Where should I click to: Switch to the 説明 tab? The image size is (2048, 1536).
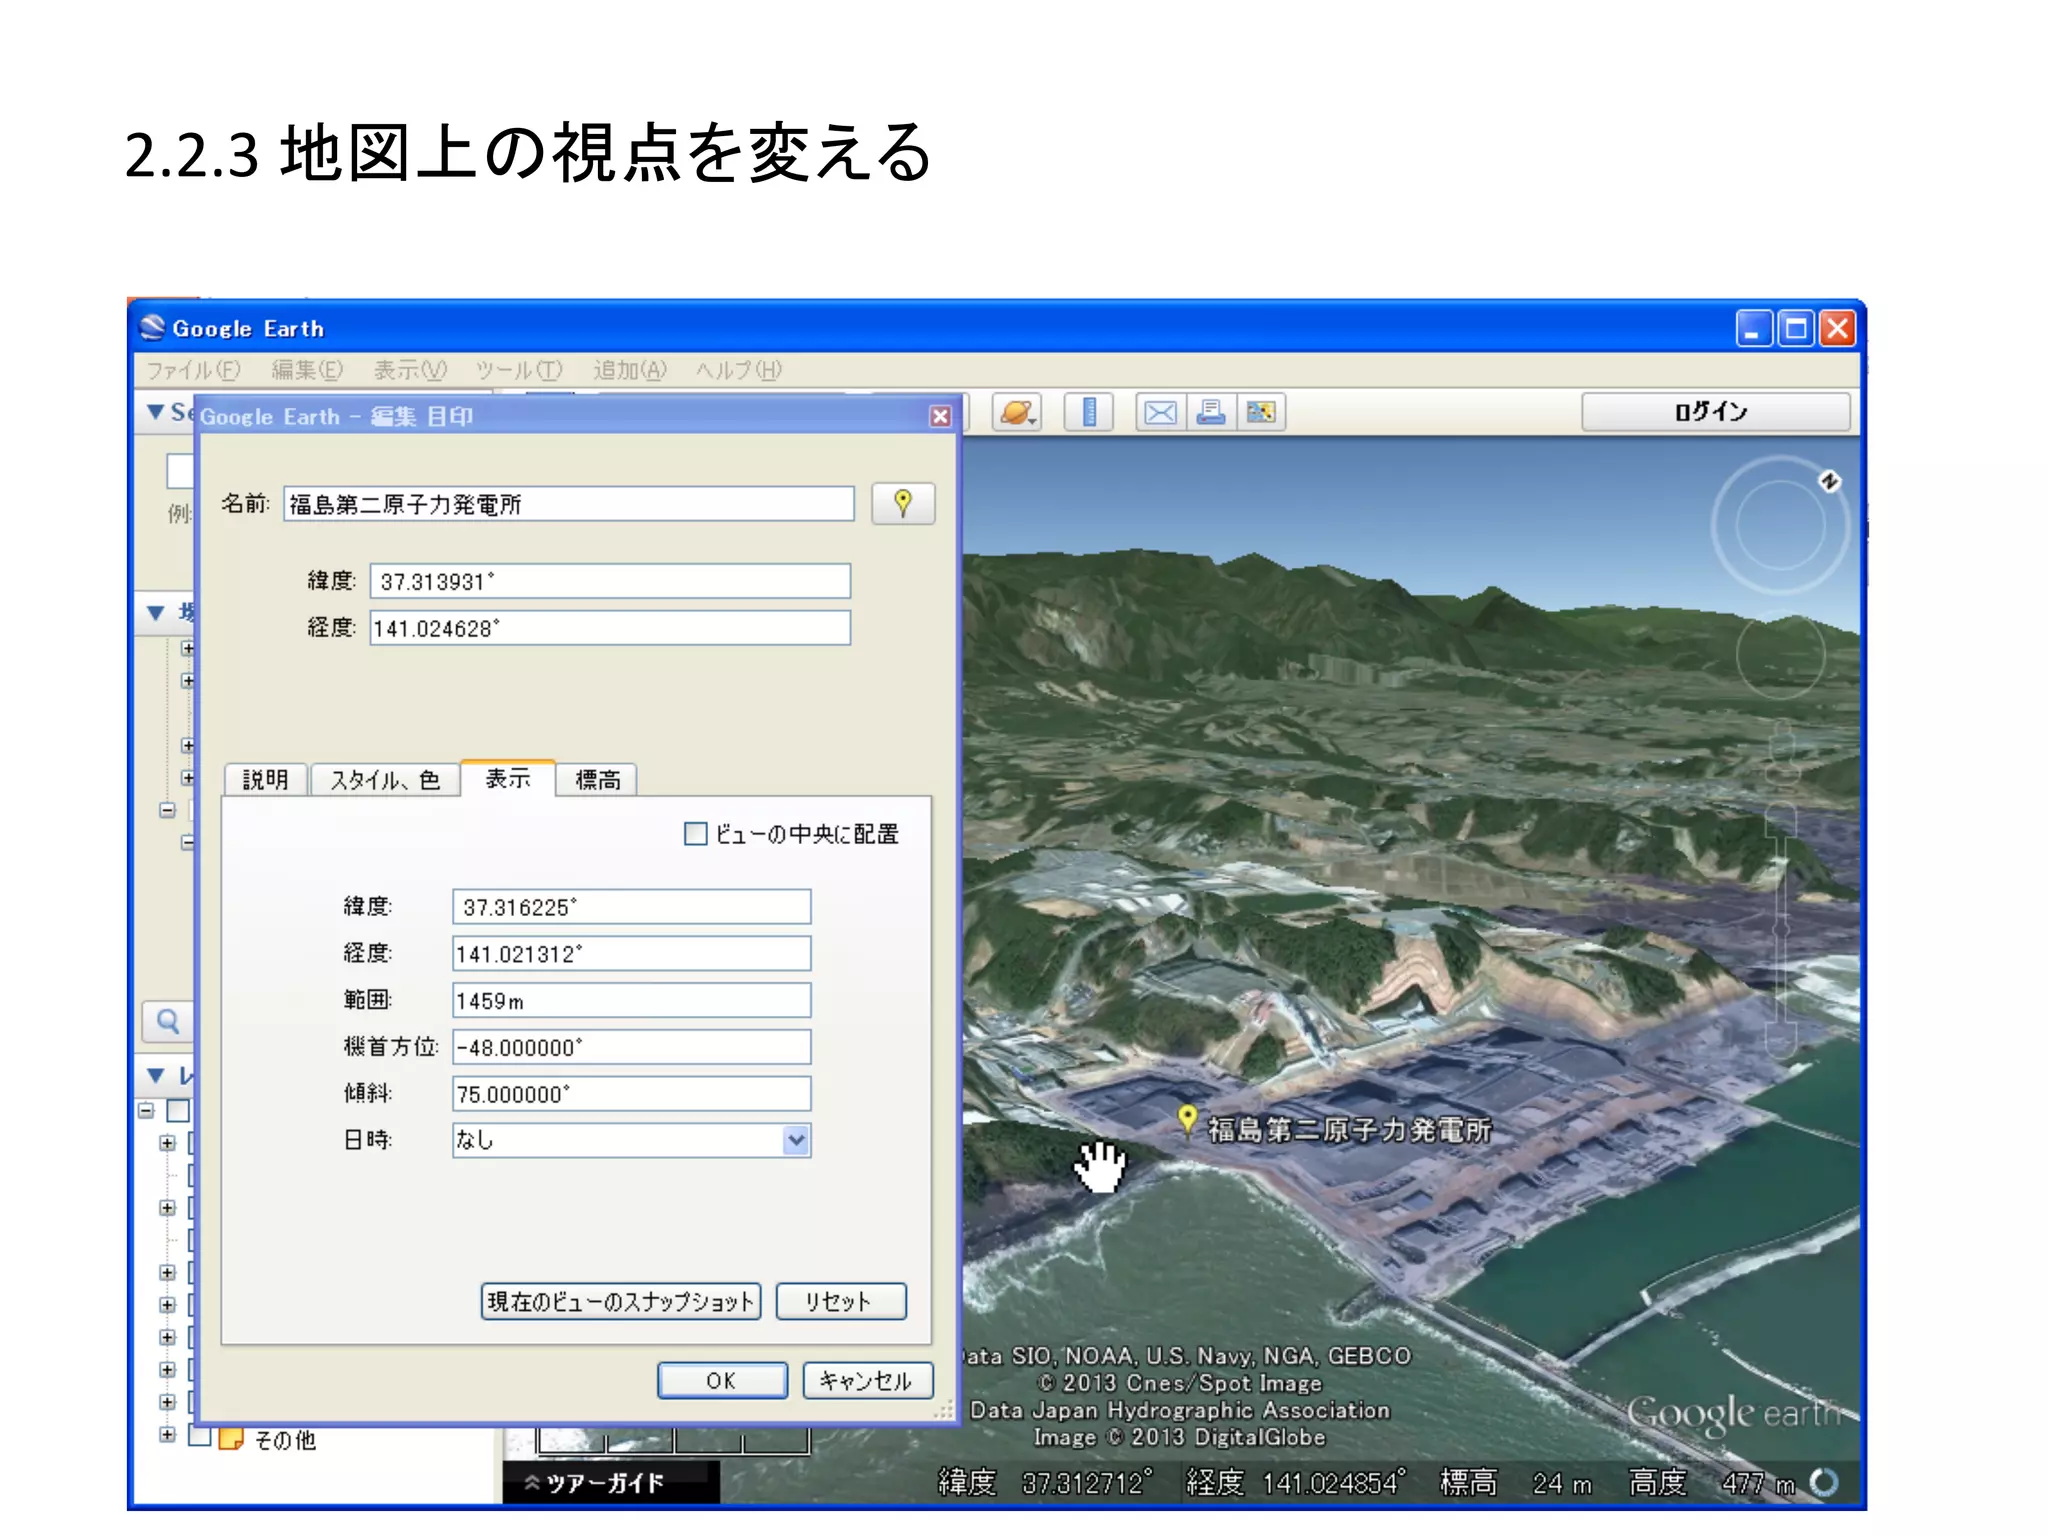[265, 780]
